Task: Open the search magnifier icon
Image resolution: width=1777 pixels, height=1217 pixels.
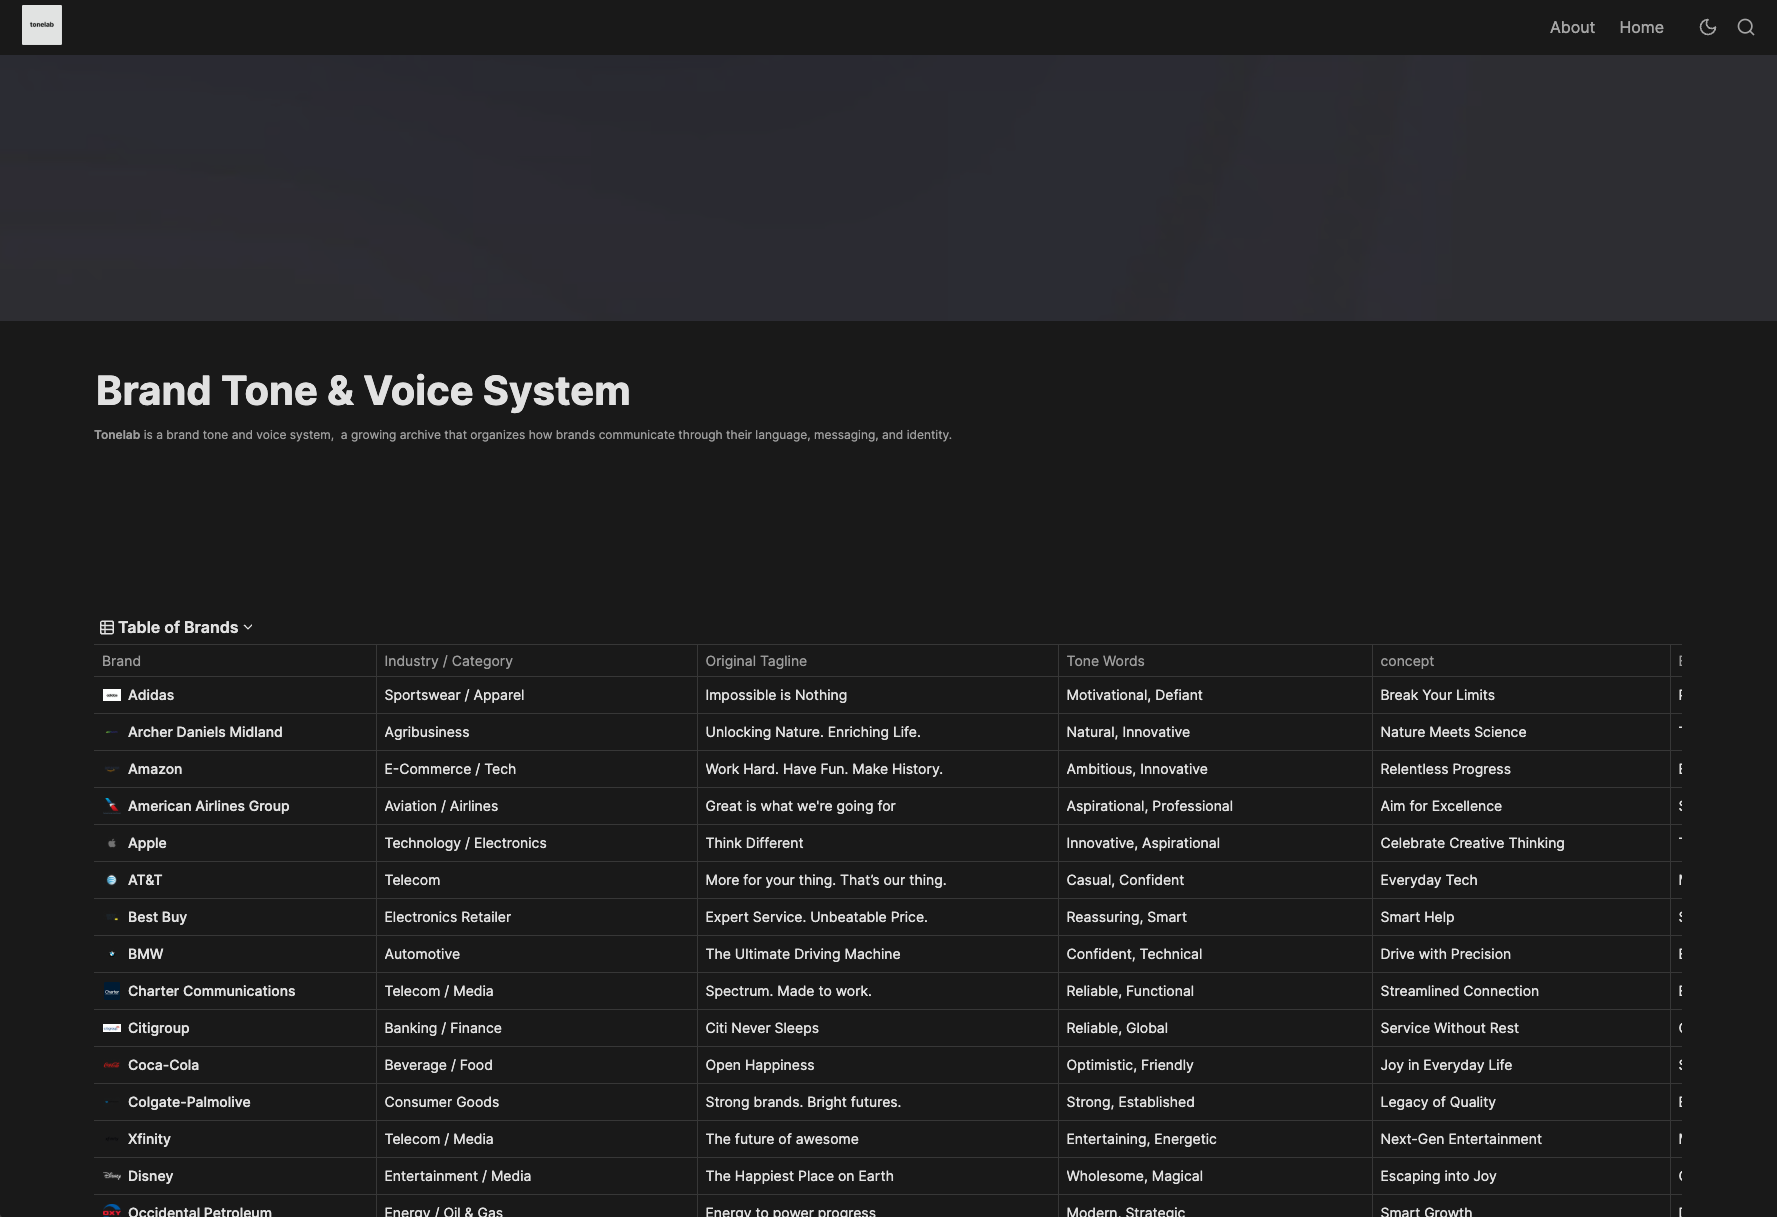Action: [x=1745, y=27]
